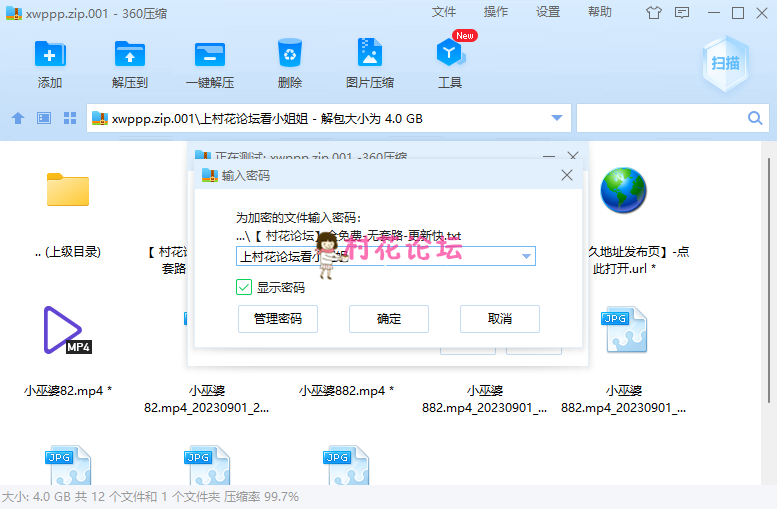Click the 添加 (Add) toolbar icon

tap(50, 54)
